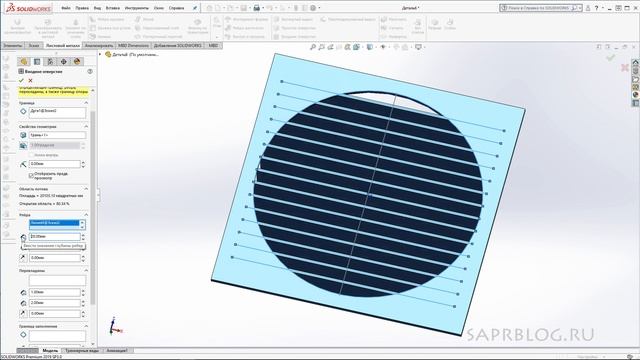This screenshot has height=360, width=640.
Task: Click the rib offset icon beside 0.00mm
Action: click(x=23, y=258)
